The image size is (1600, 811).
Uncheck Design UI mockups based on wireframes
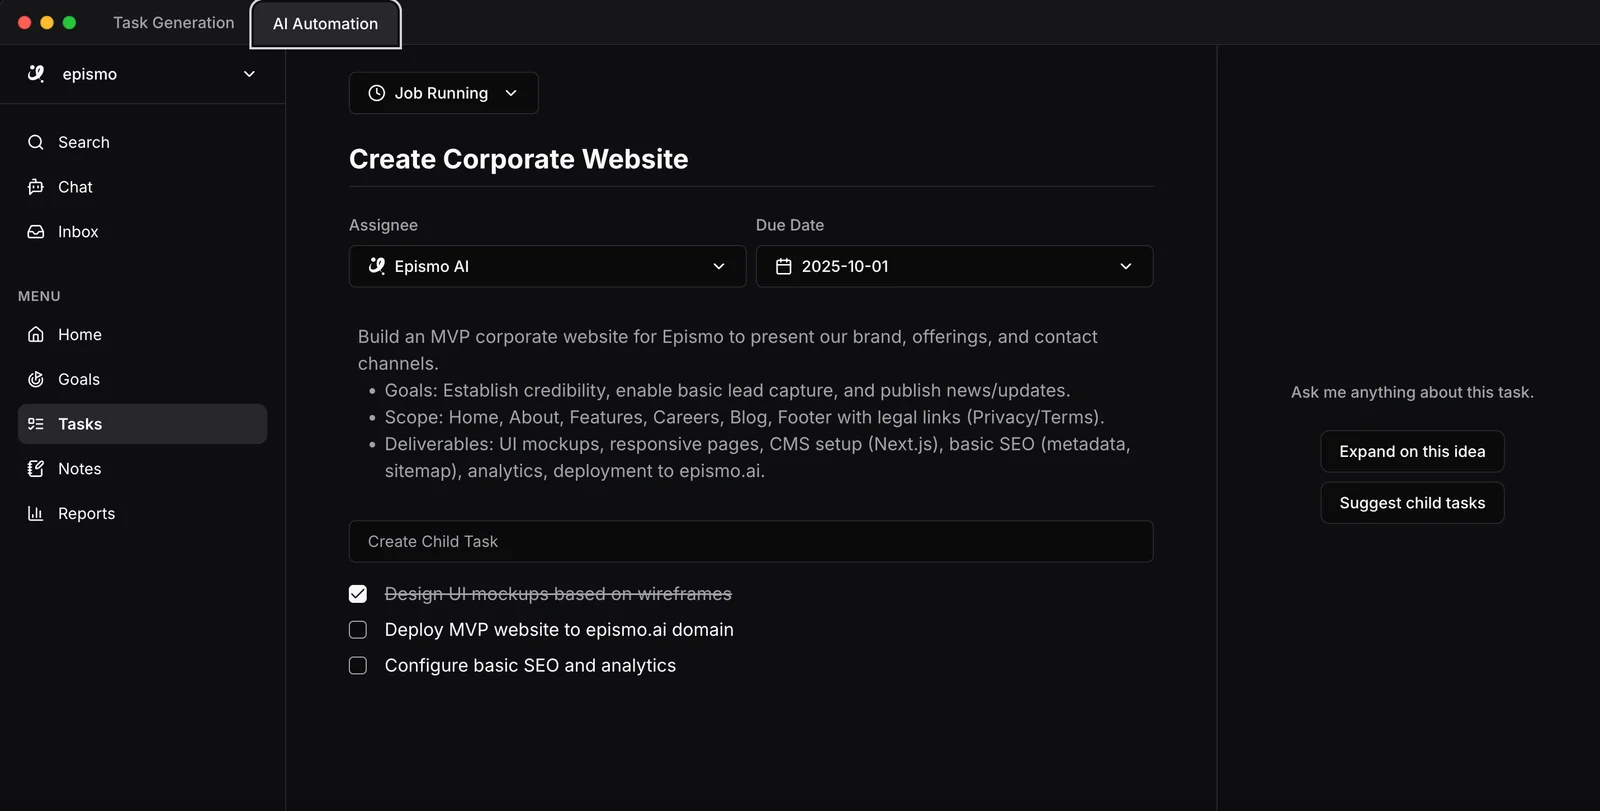pos(358,594)
